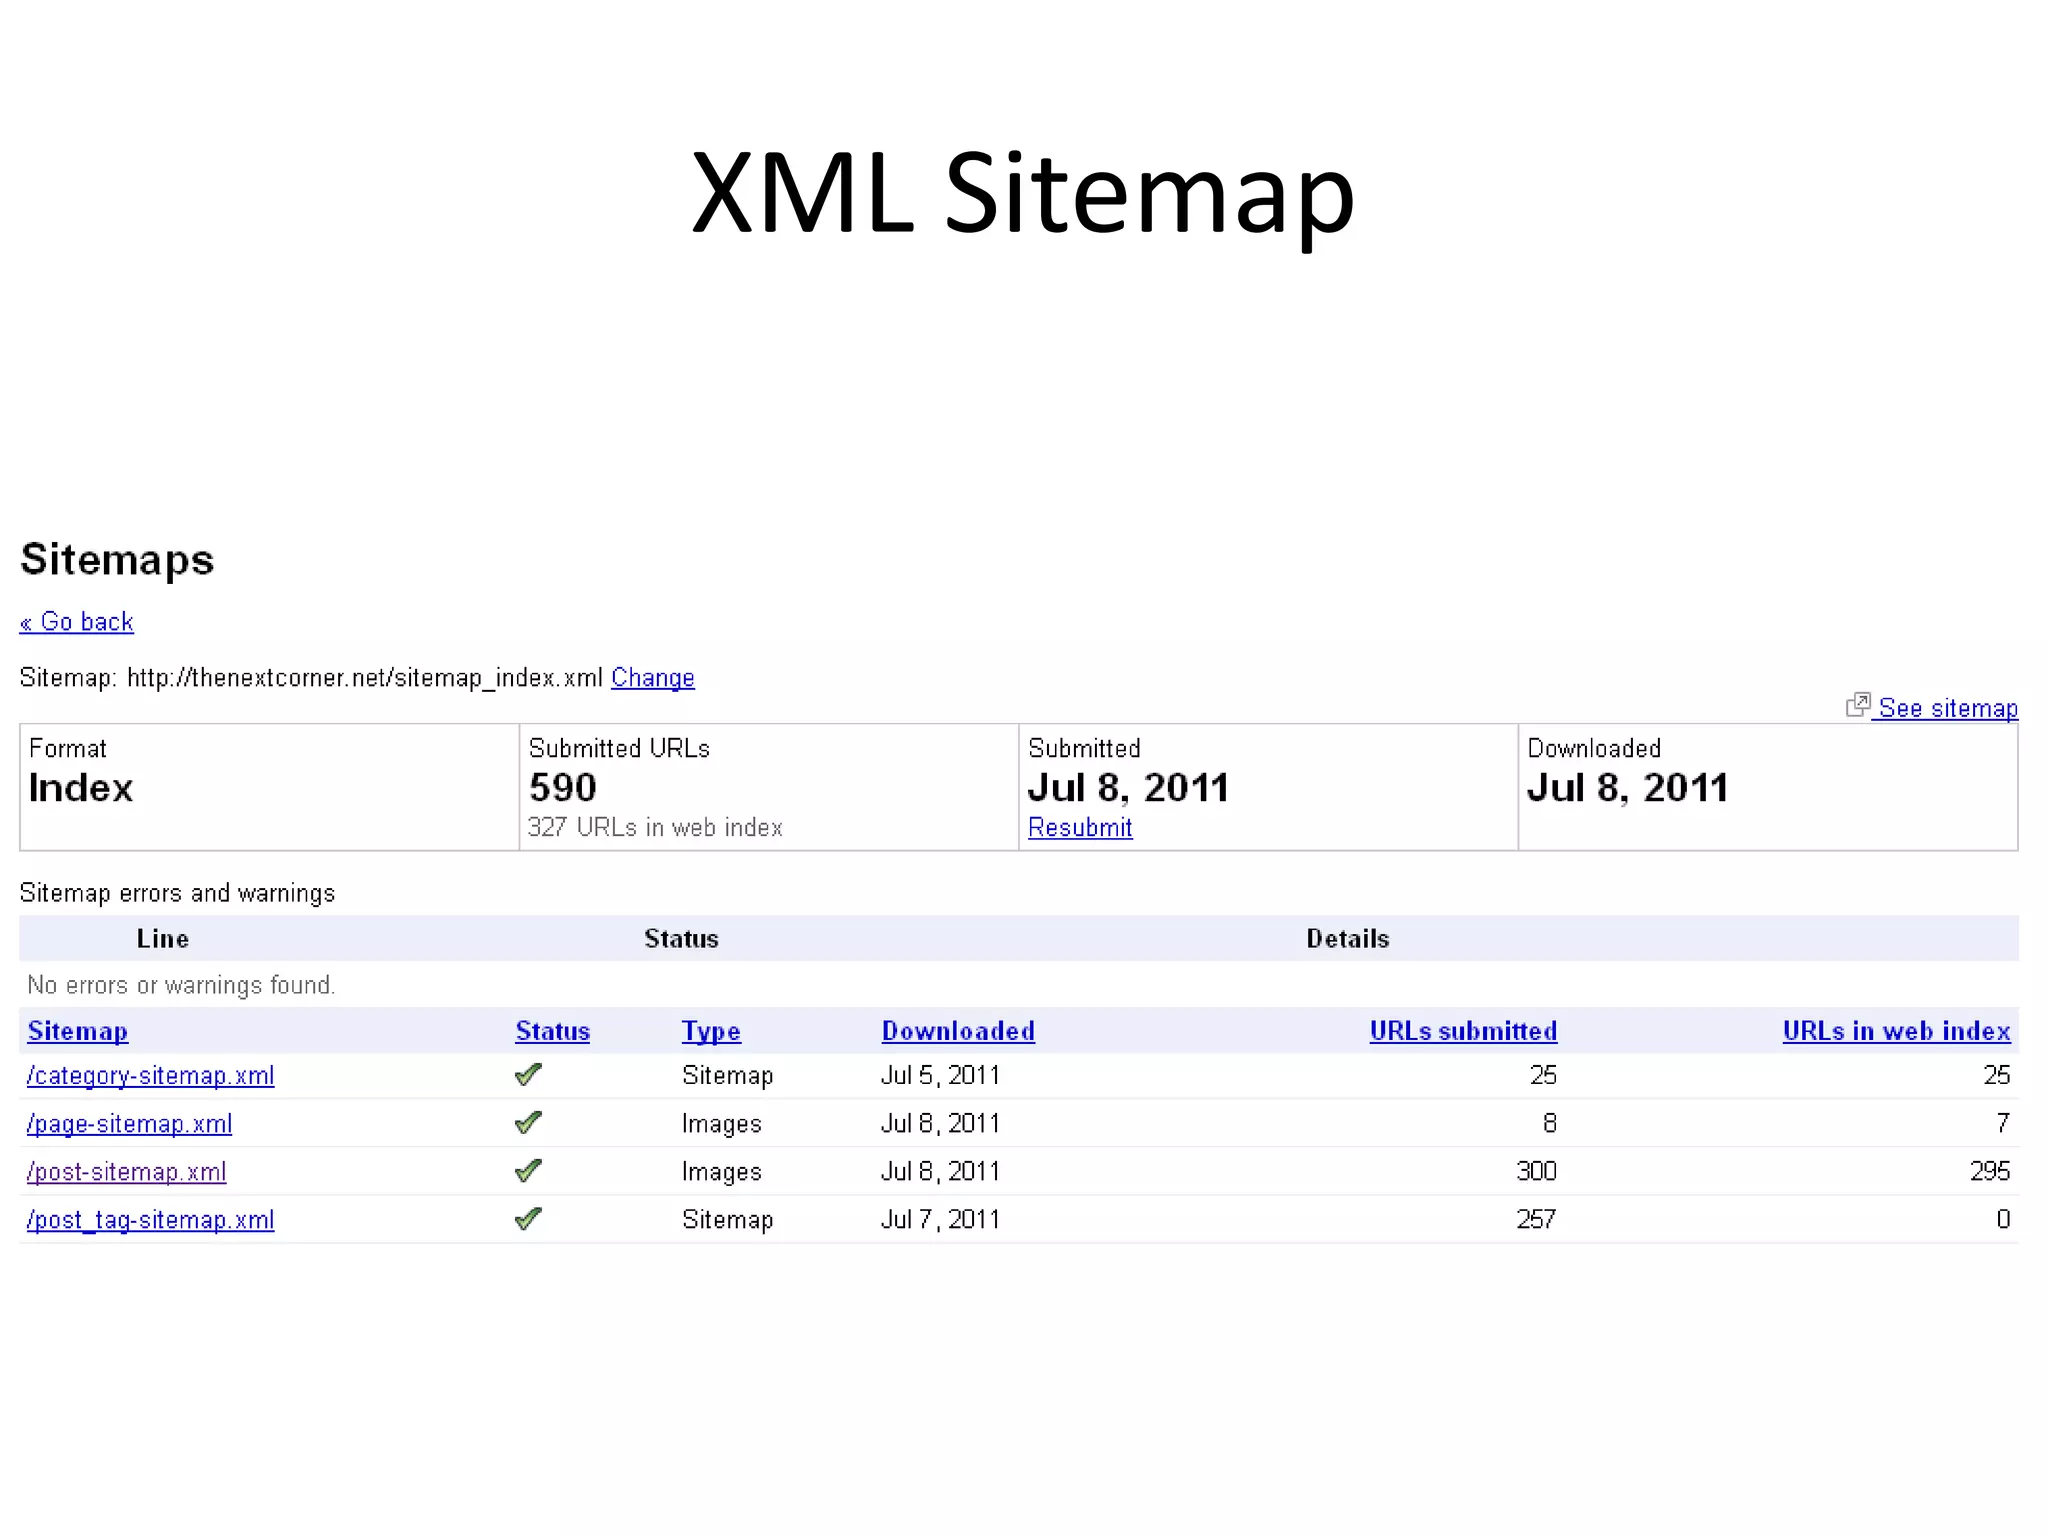This screenshot has width=2048, height=1536.
Task: Click Jul 7, 2011 in post_tag-sitemap row
Action: click(941, 1219)
